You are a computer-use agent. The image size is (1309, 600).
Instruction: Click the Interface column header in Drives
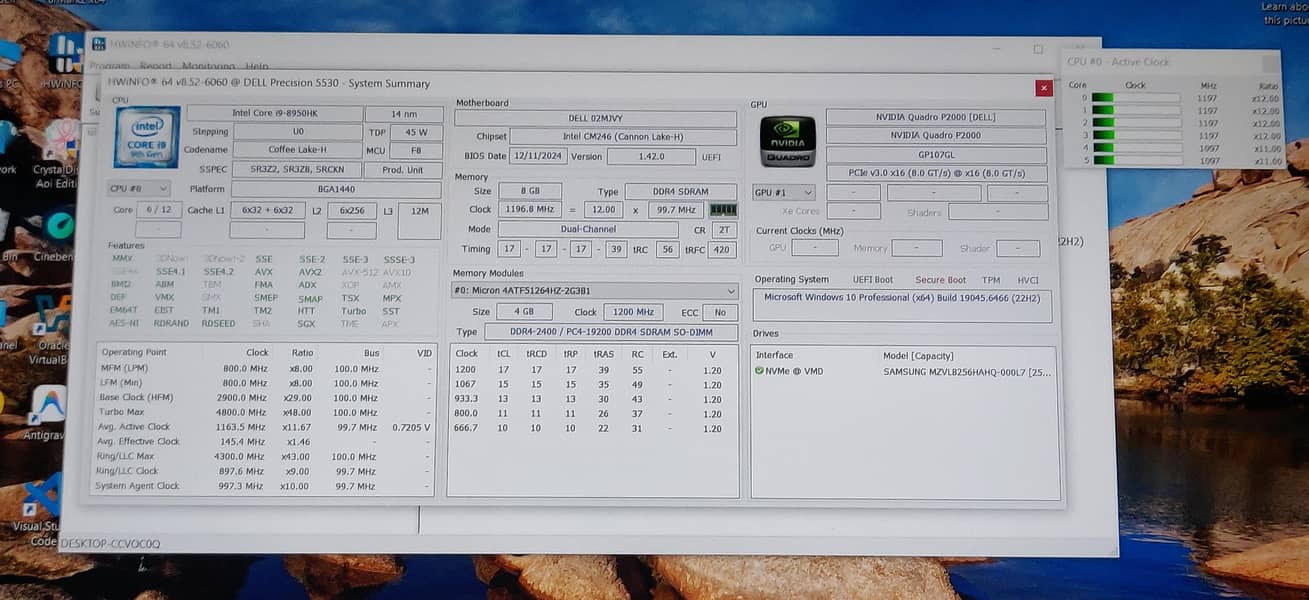pyautogui.click(x=774, y=355)
